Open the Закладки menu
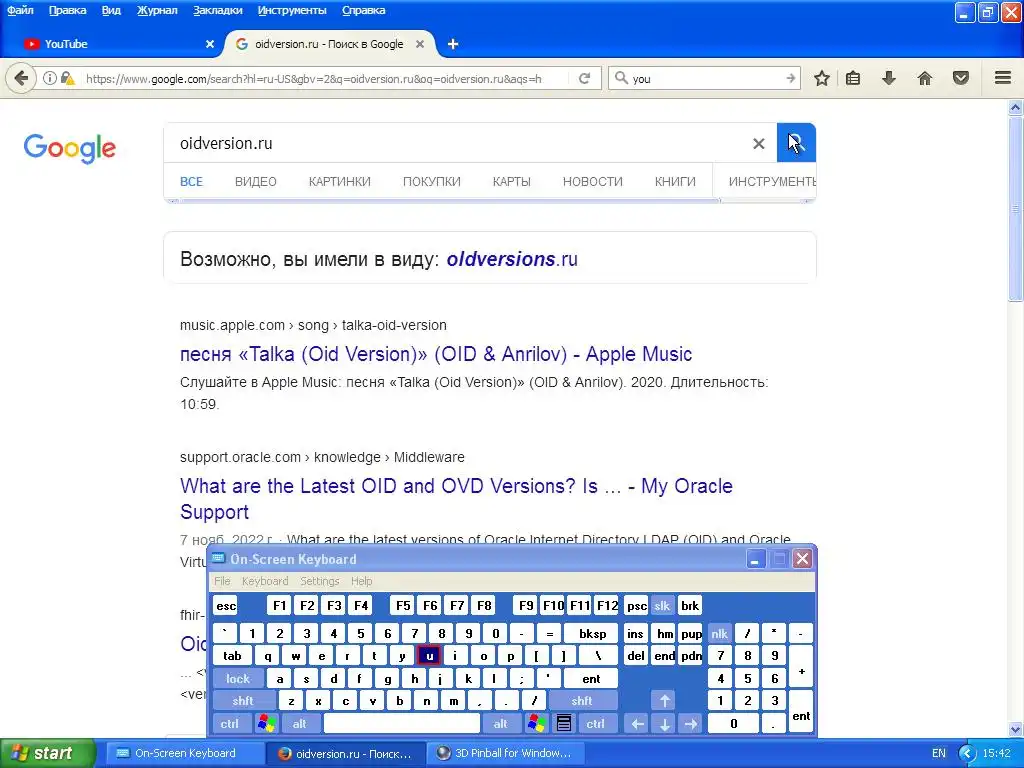The image size is (1024, 768). tap(217, 10)
